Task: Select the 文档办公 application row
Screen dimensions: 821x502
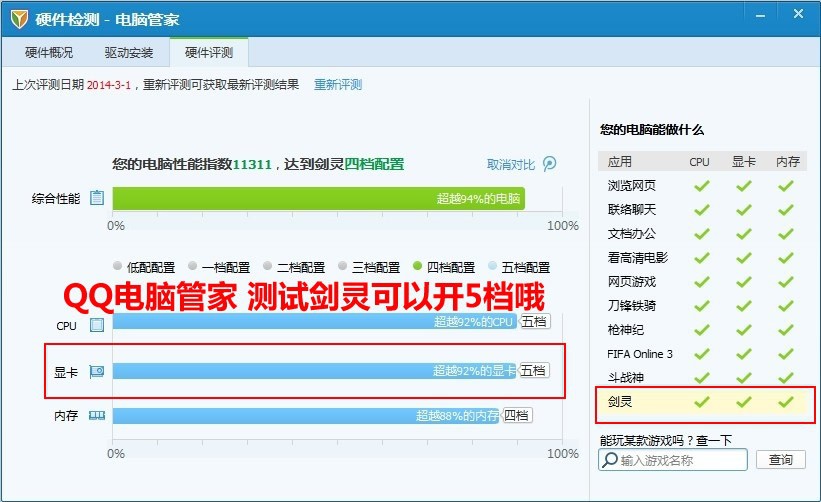Action: [702, 233]
